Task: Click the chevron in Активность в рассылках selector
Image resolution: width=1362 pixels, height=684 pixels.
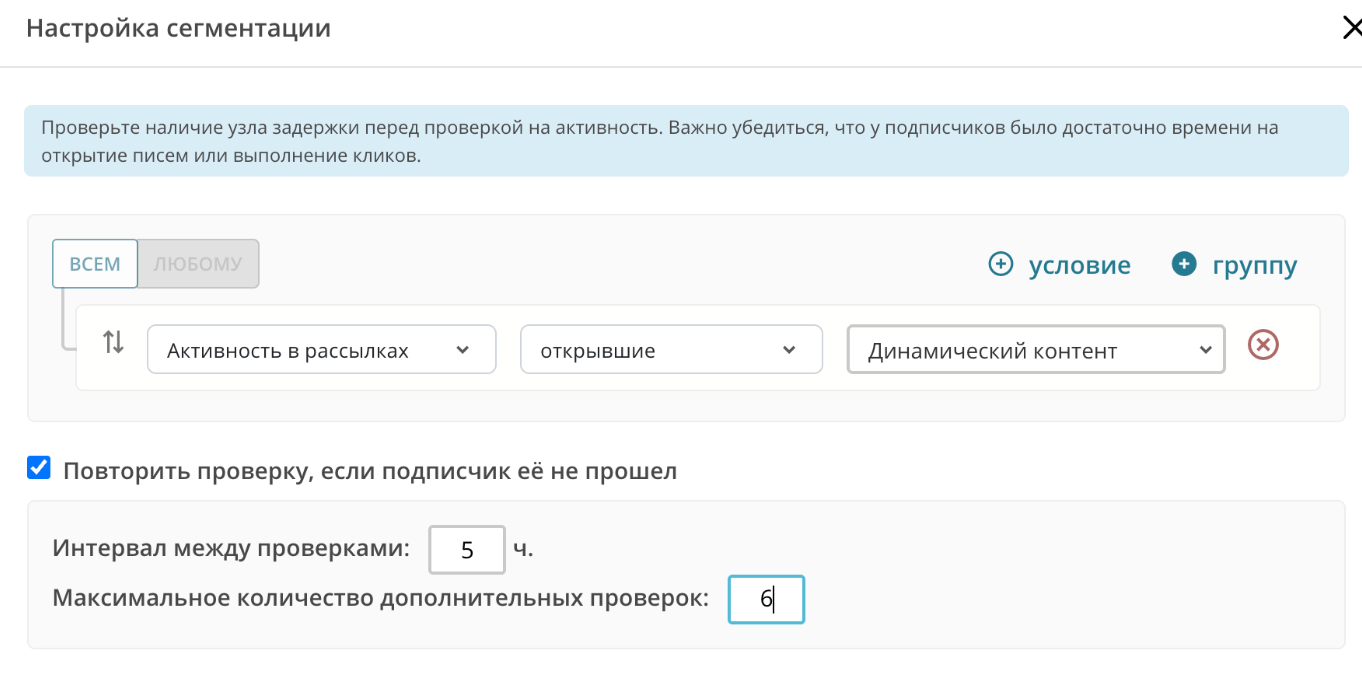Action: click(x=462, y=350)
